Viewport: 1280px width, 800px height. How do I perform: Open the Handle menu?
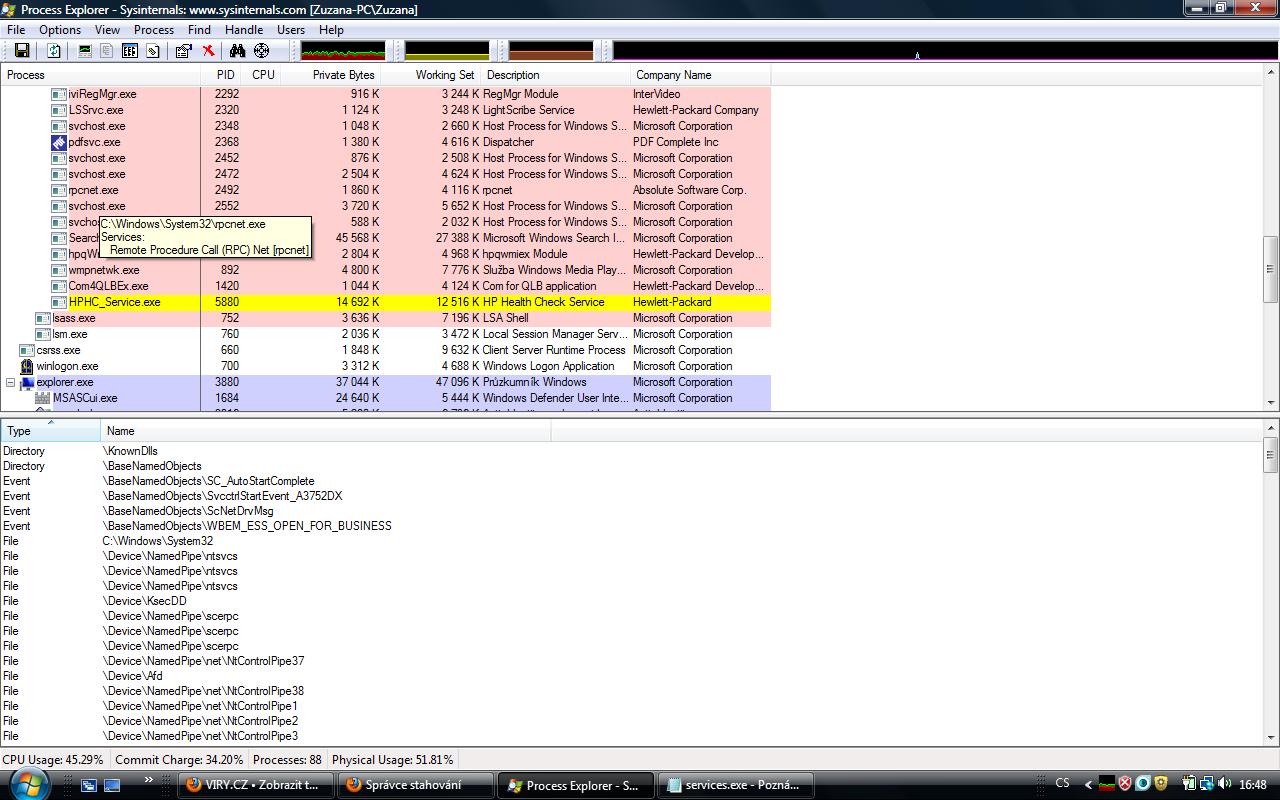coord(244,30)
